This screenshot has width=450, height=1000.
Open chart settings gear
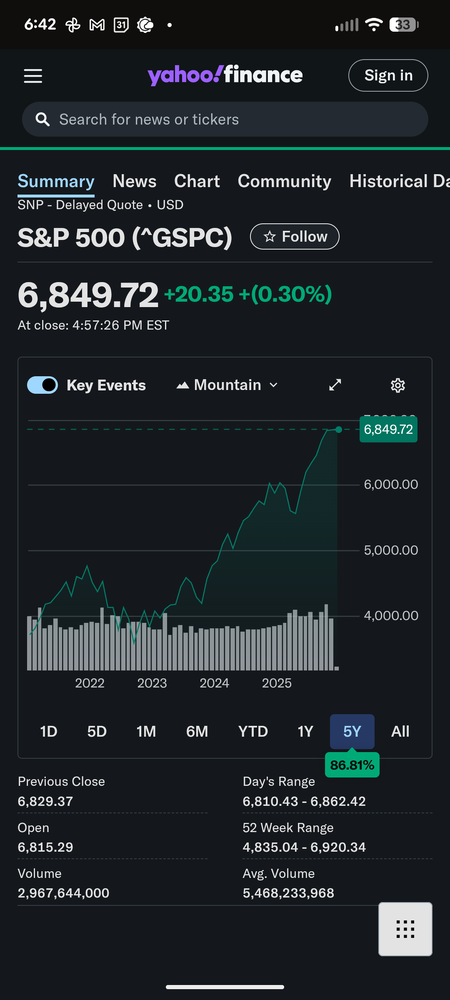pos(398,385)
